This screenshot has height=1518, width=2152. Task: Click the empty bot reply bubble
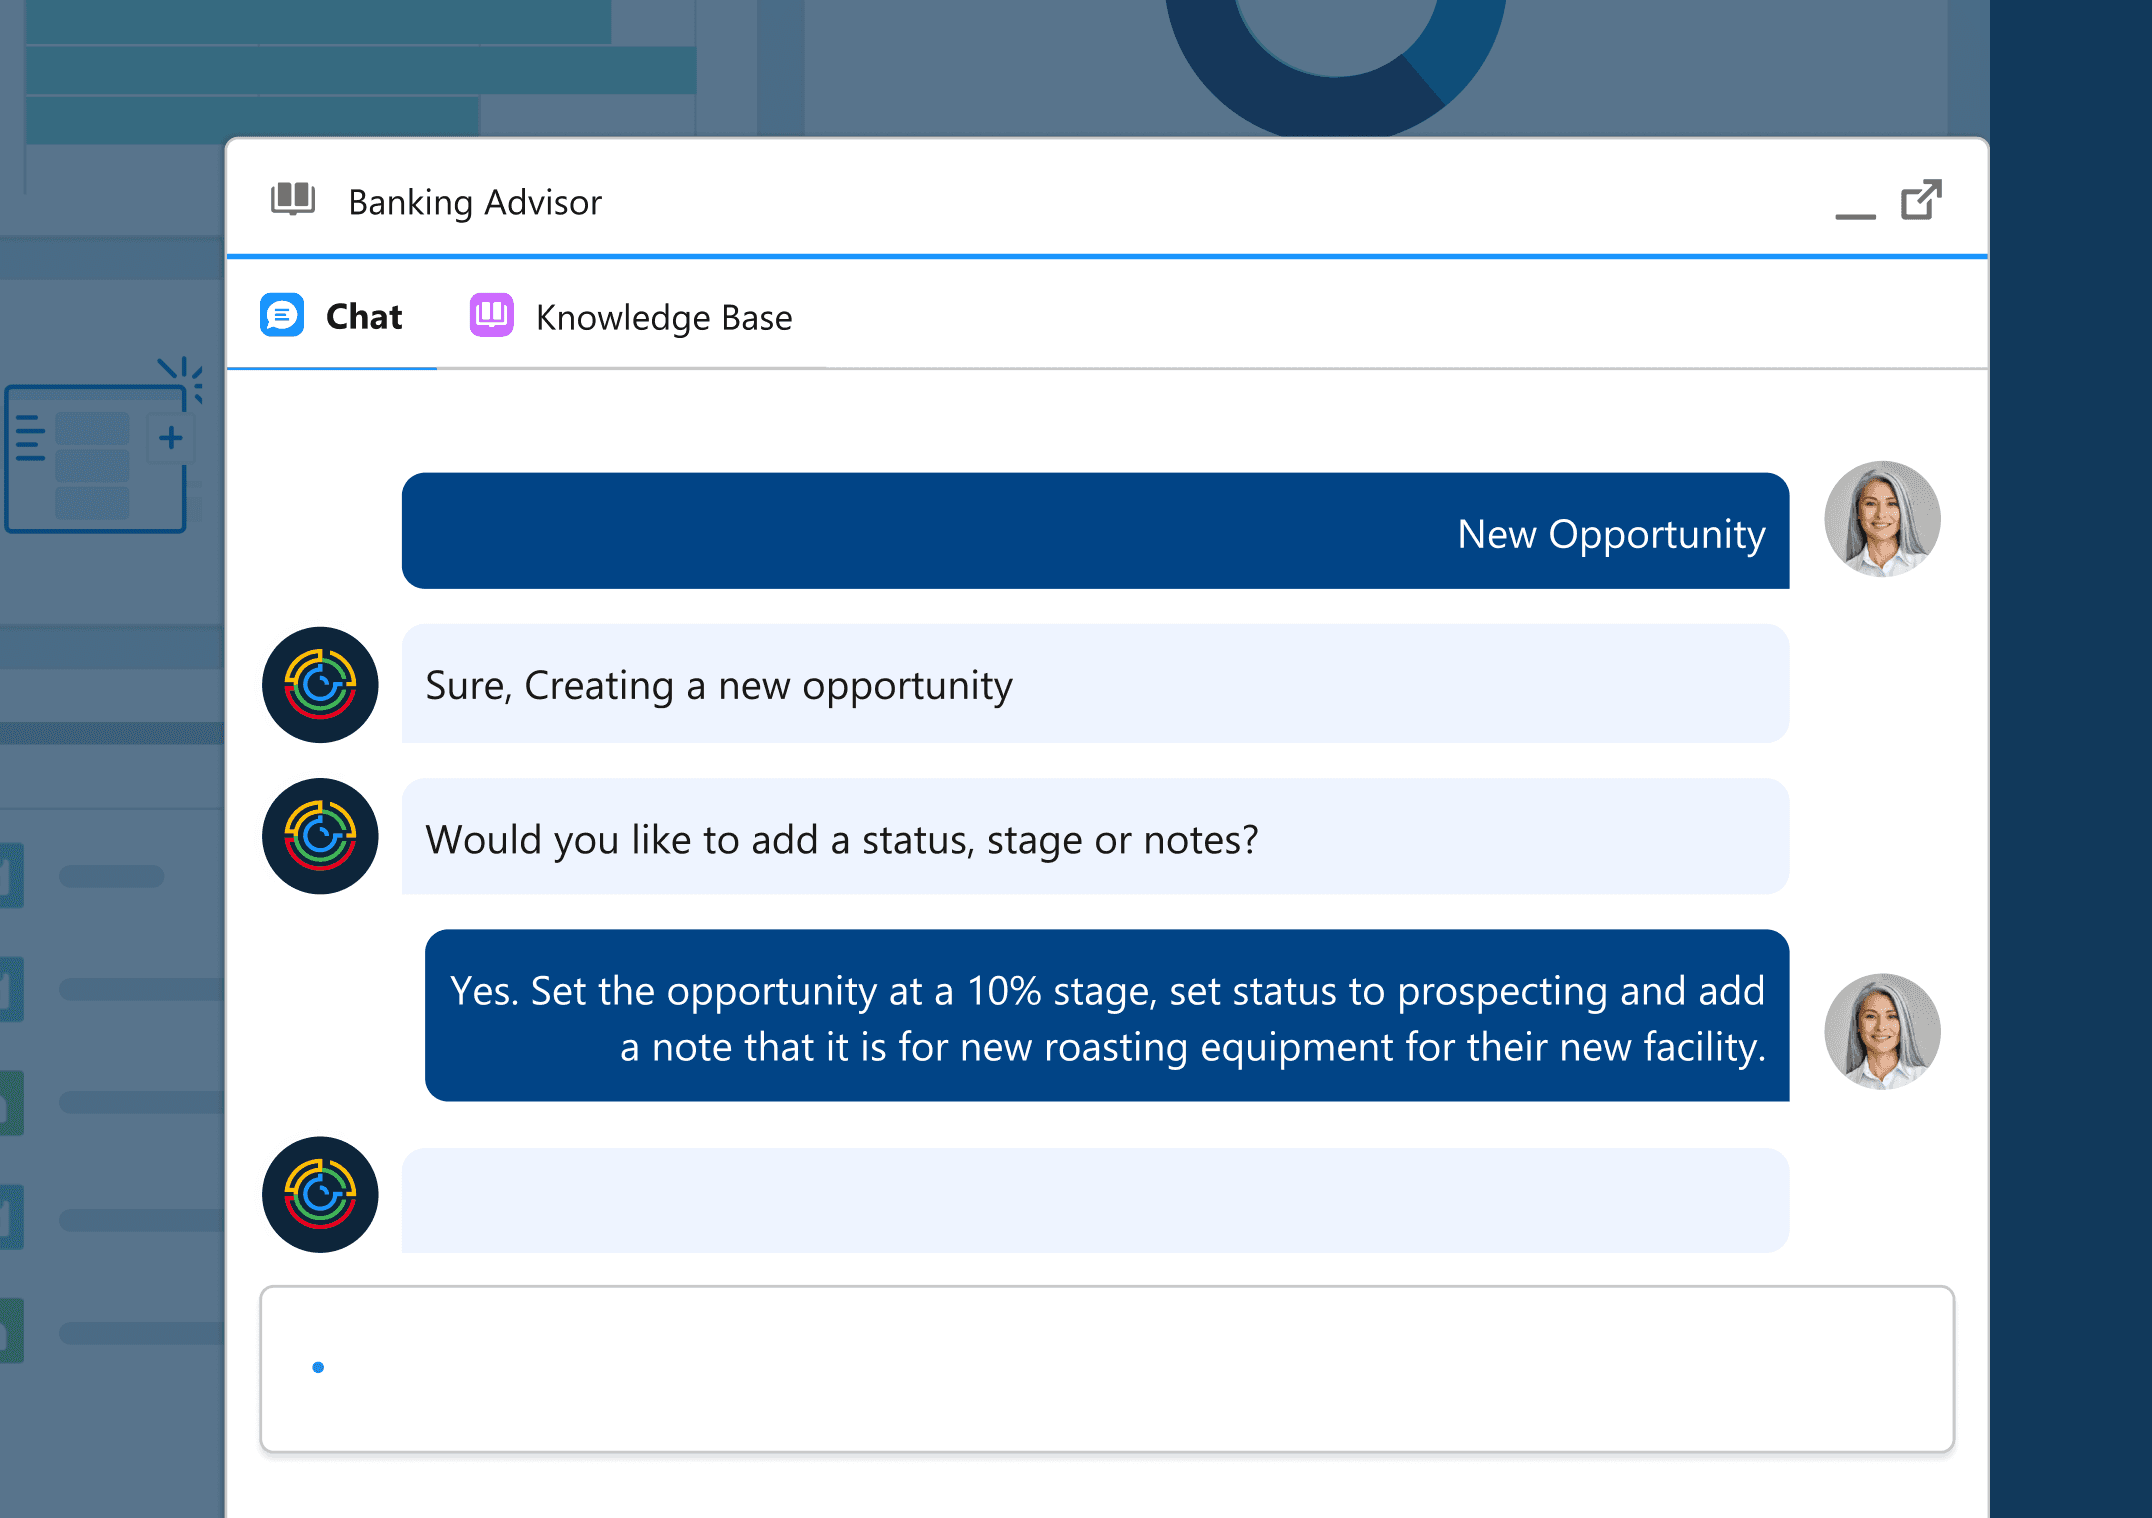pyautogui.click(x=1095, y=1200)
